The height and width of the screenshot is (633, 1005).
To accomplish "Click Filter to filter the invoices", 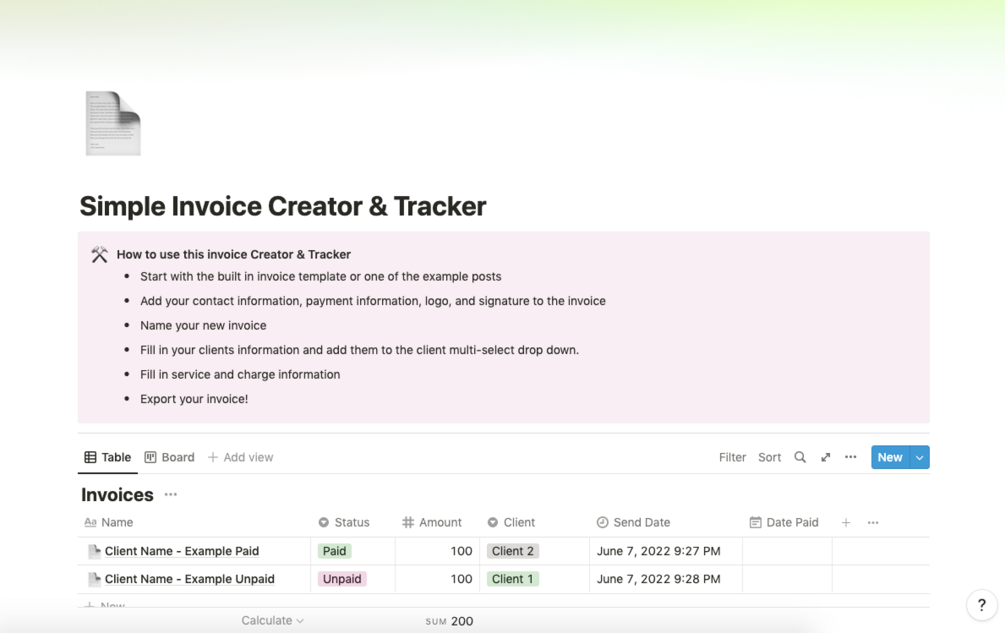I will click(x=732, y=457).
